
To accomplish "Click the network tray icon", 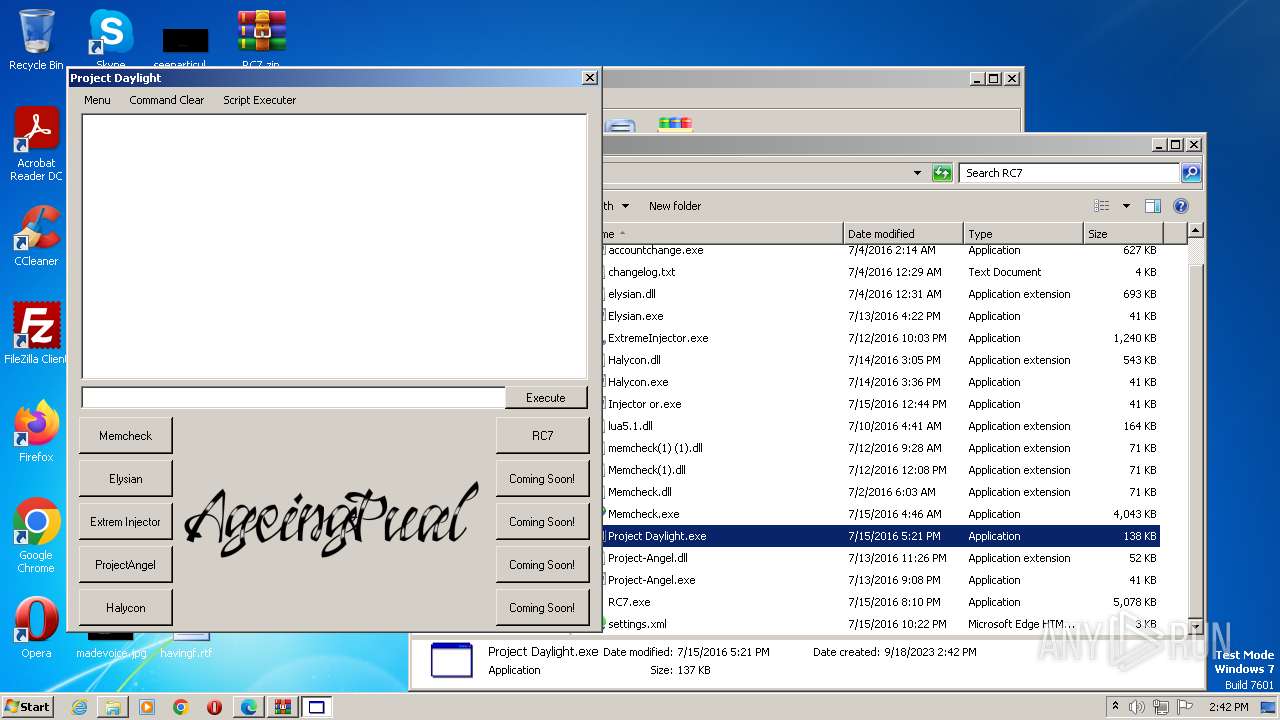I will (x=1162, y=707).
